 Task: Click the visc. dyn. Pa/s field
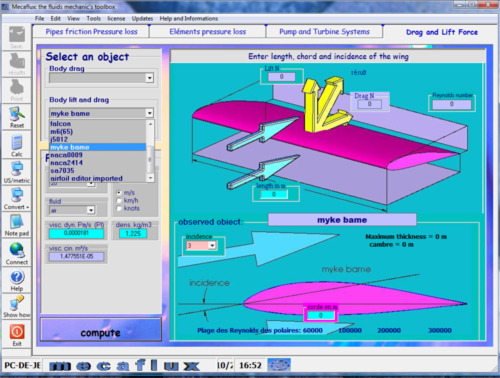click(76, 233)
